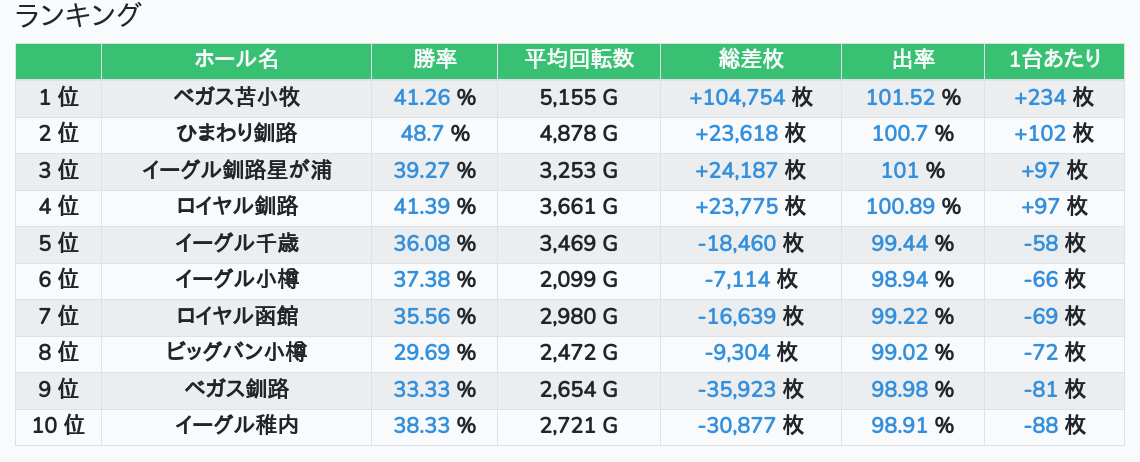
Task: Click the 勝率 column header
Action: click(x=434, y=60)
